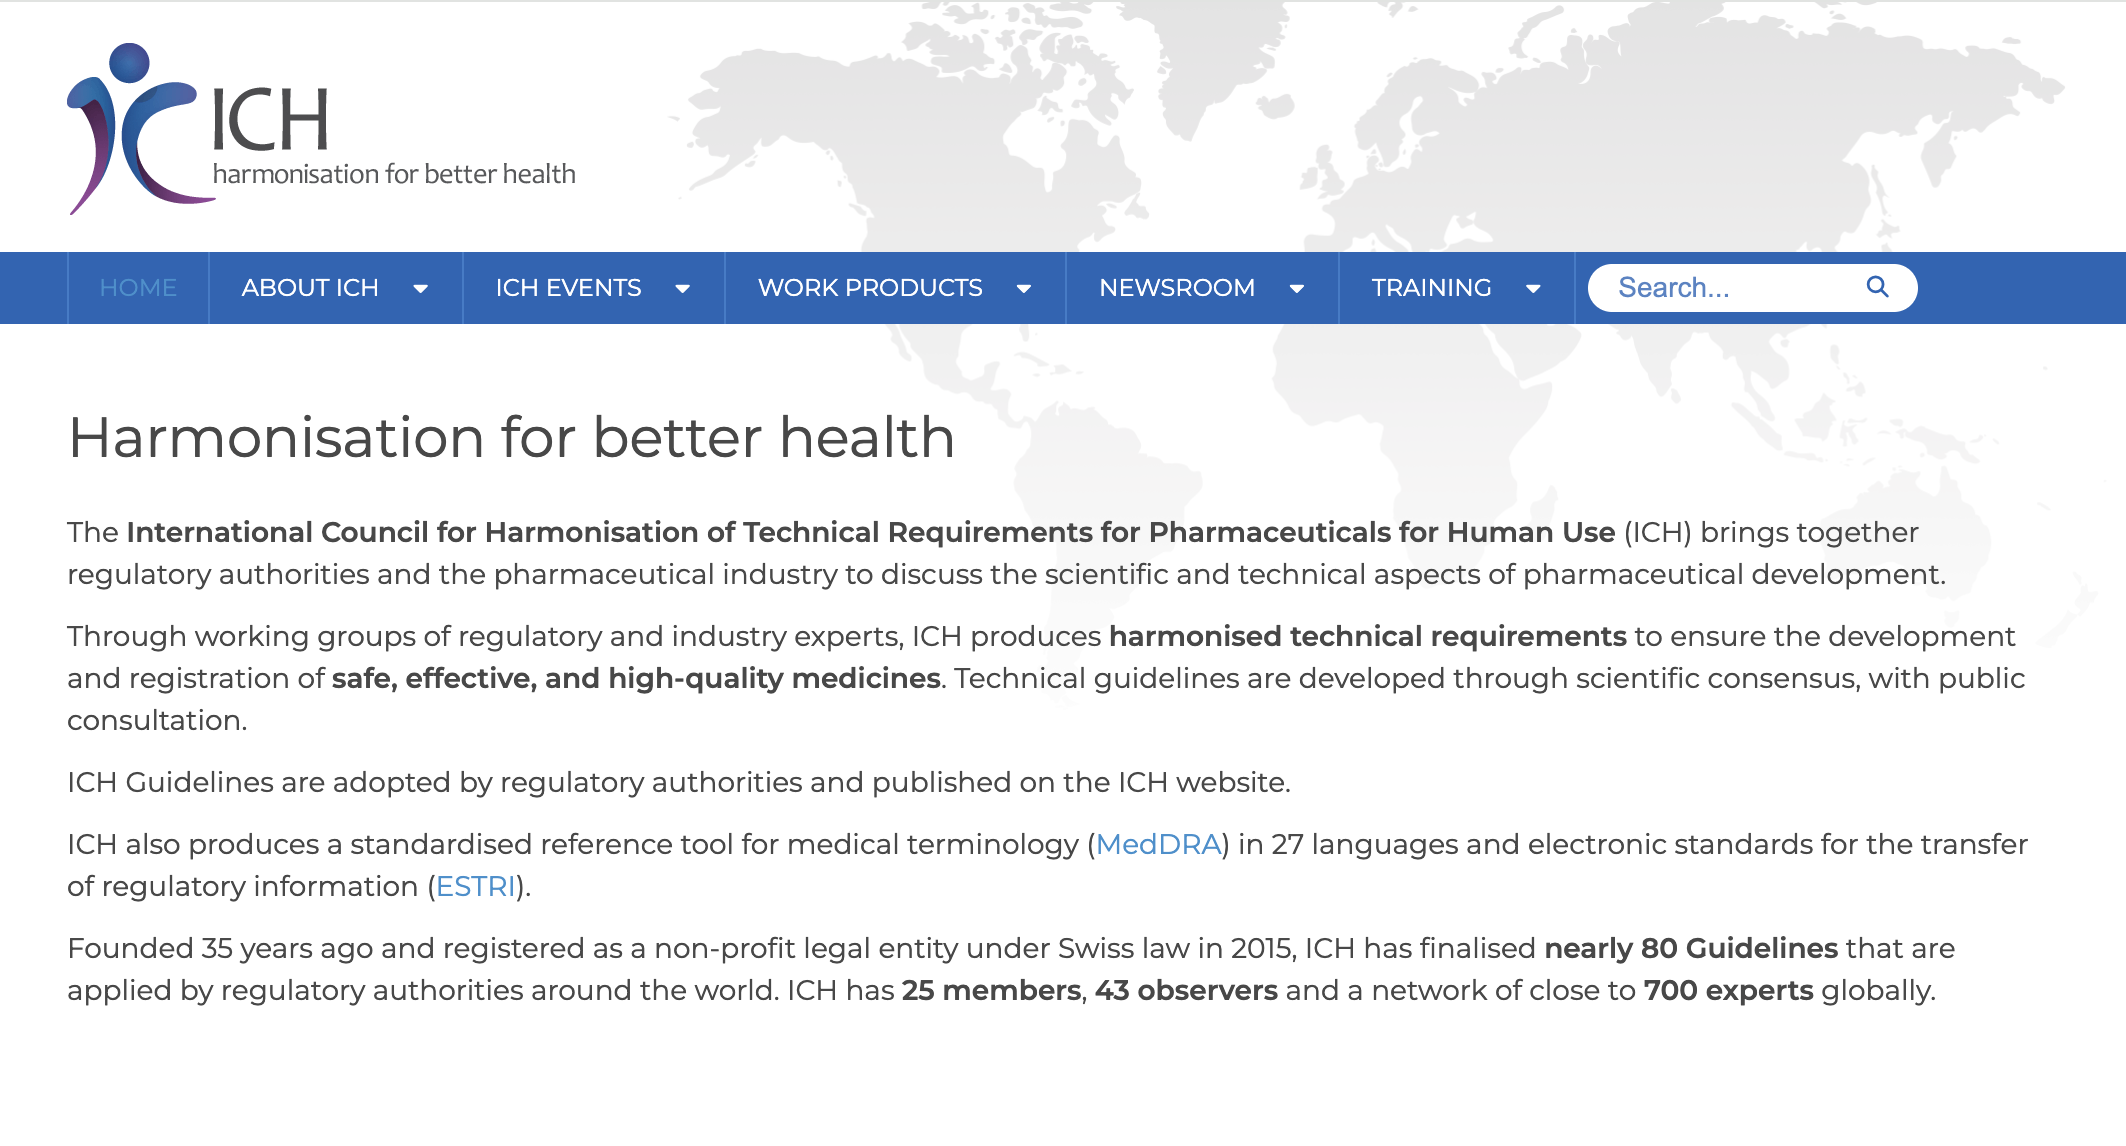
Task: Select NEWSROOM in the navigation bar
Action: click(x=1177, y=288)
